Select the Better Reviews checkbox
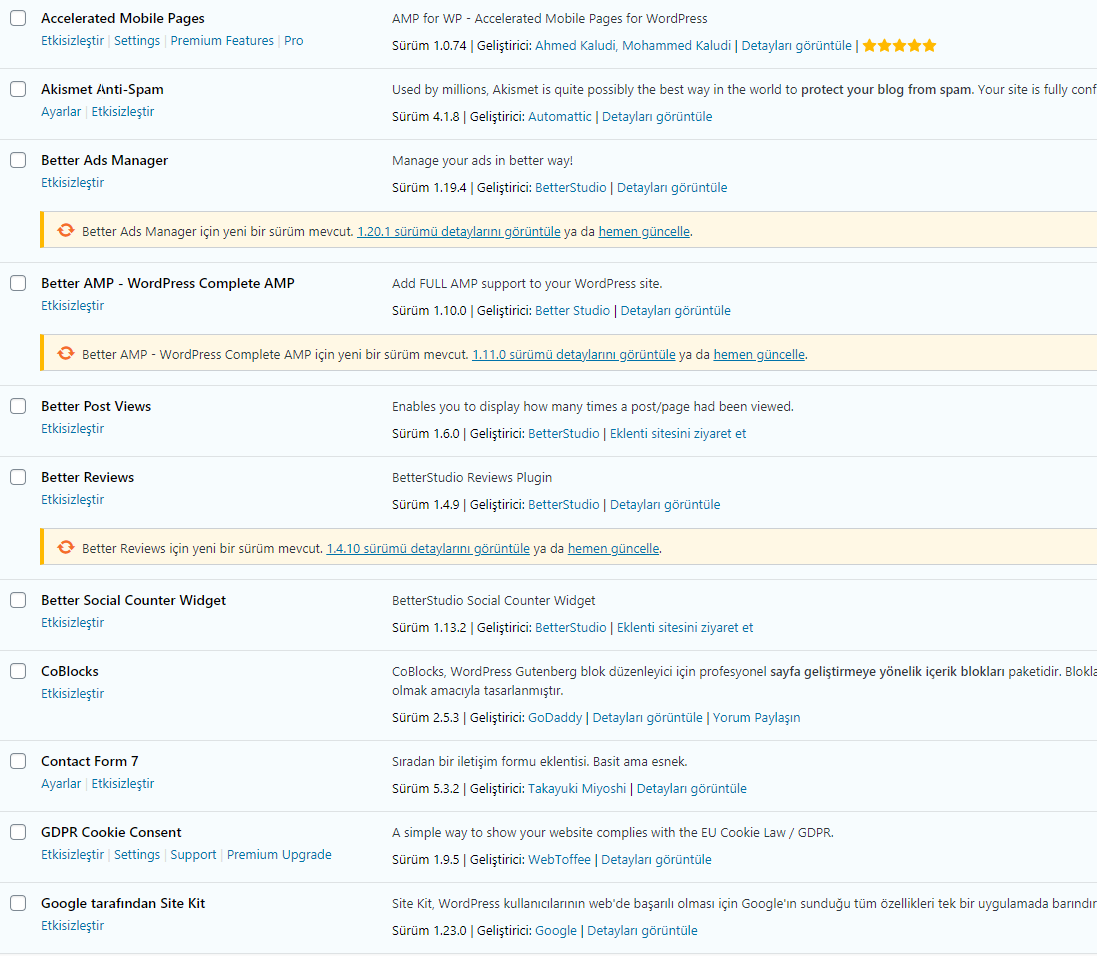The height and width of the screenshot is (960, 1097). (18, 477)
